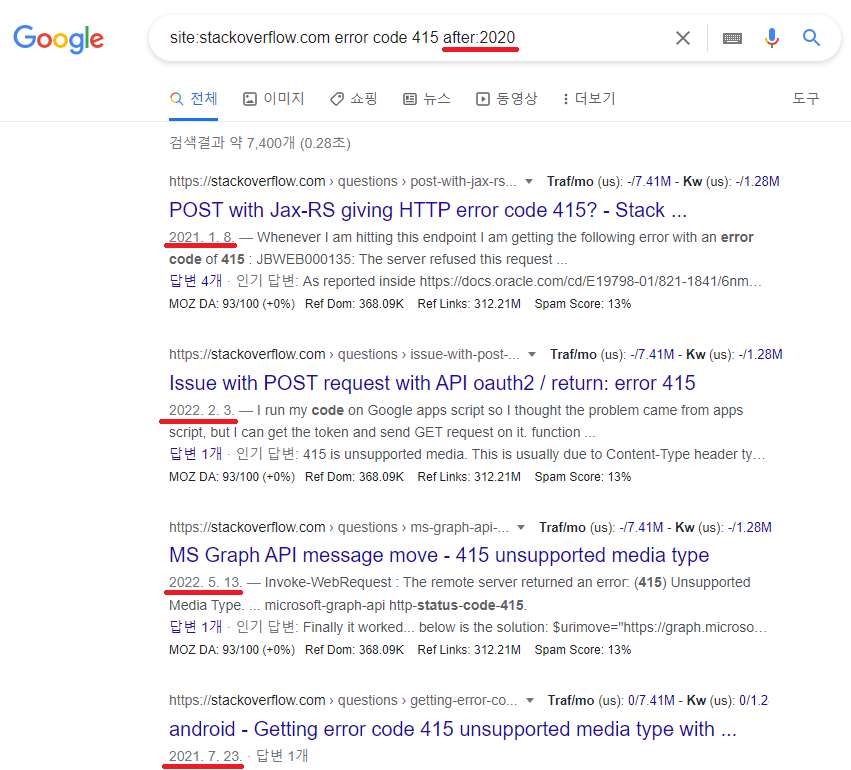
Task: Click the blue search magnifier button
Action: click(x=811, y=38)
